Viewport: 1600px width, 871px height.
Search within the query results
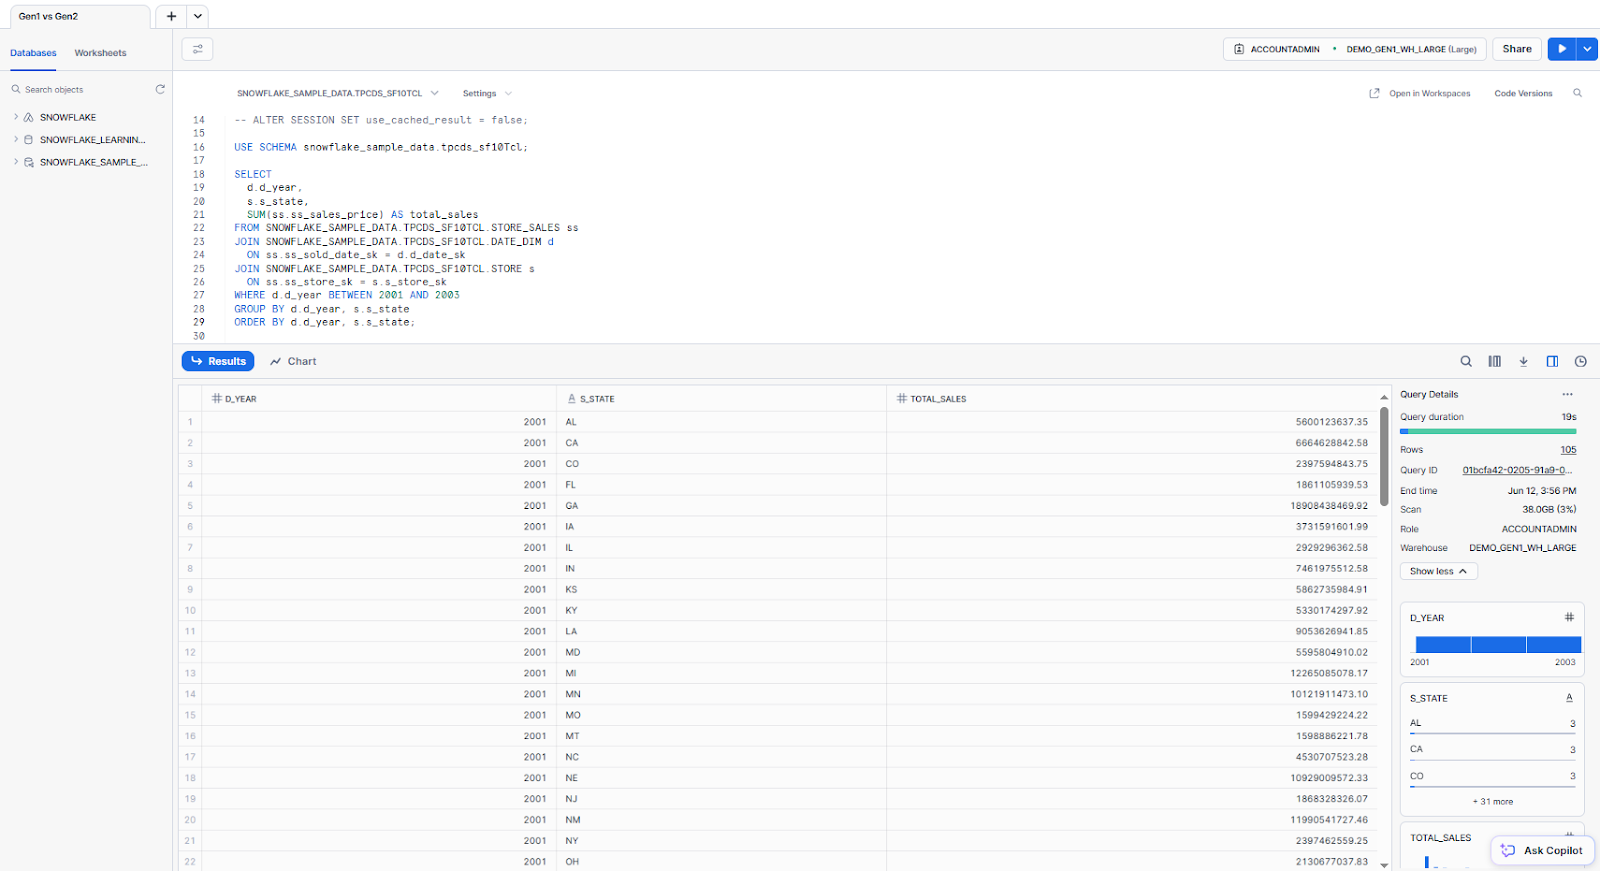click(1466, 362)
